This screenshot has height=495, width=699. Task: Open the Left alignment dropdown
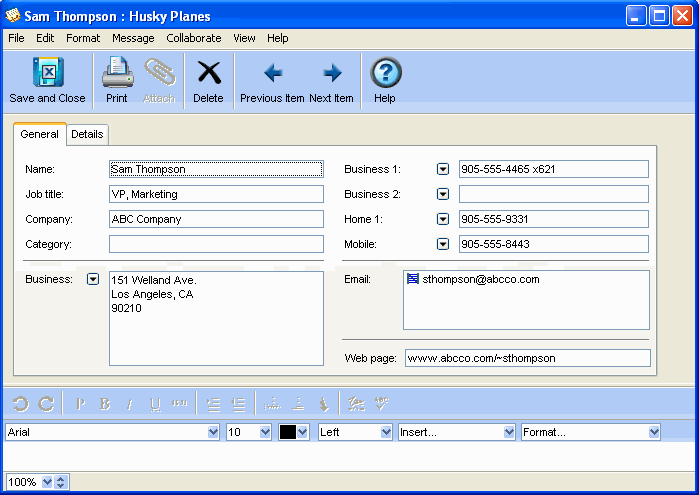point(386,432)
